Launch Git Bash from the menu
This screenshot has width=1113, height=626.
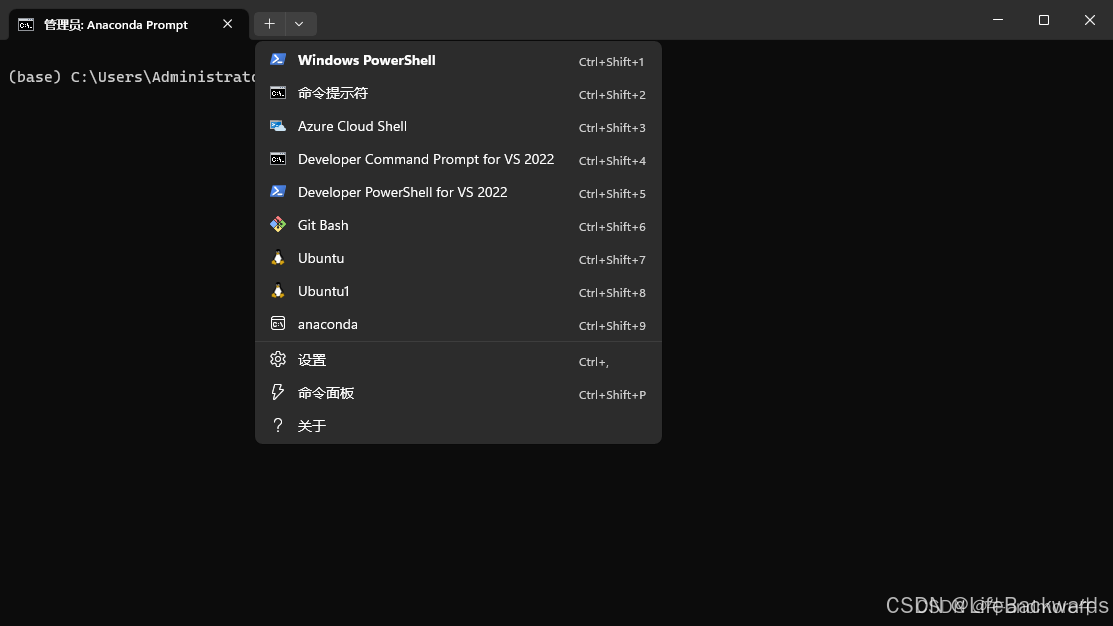coord(458,225)
